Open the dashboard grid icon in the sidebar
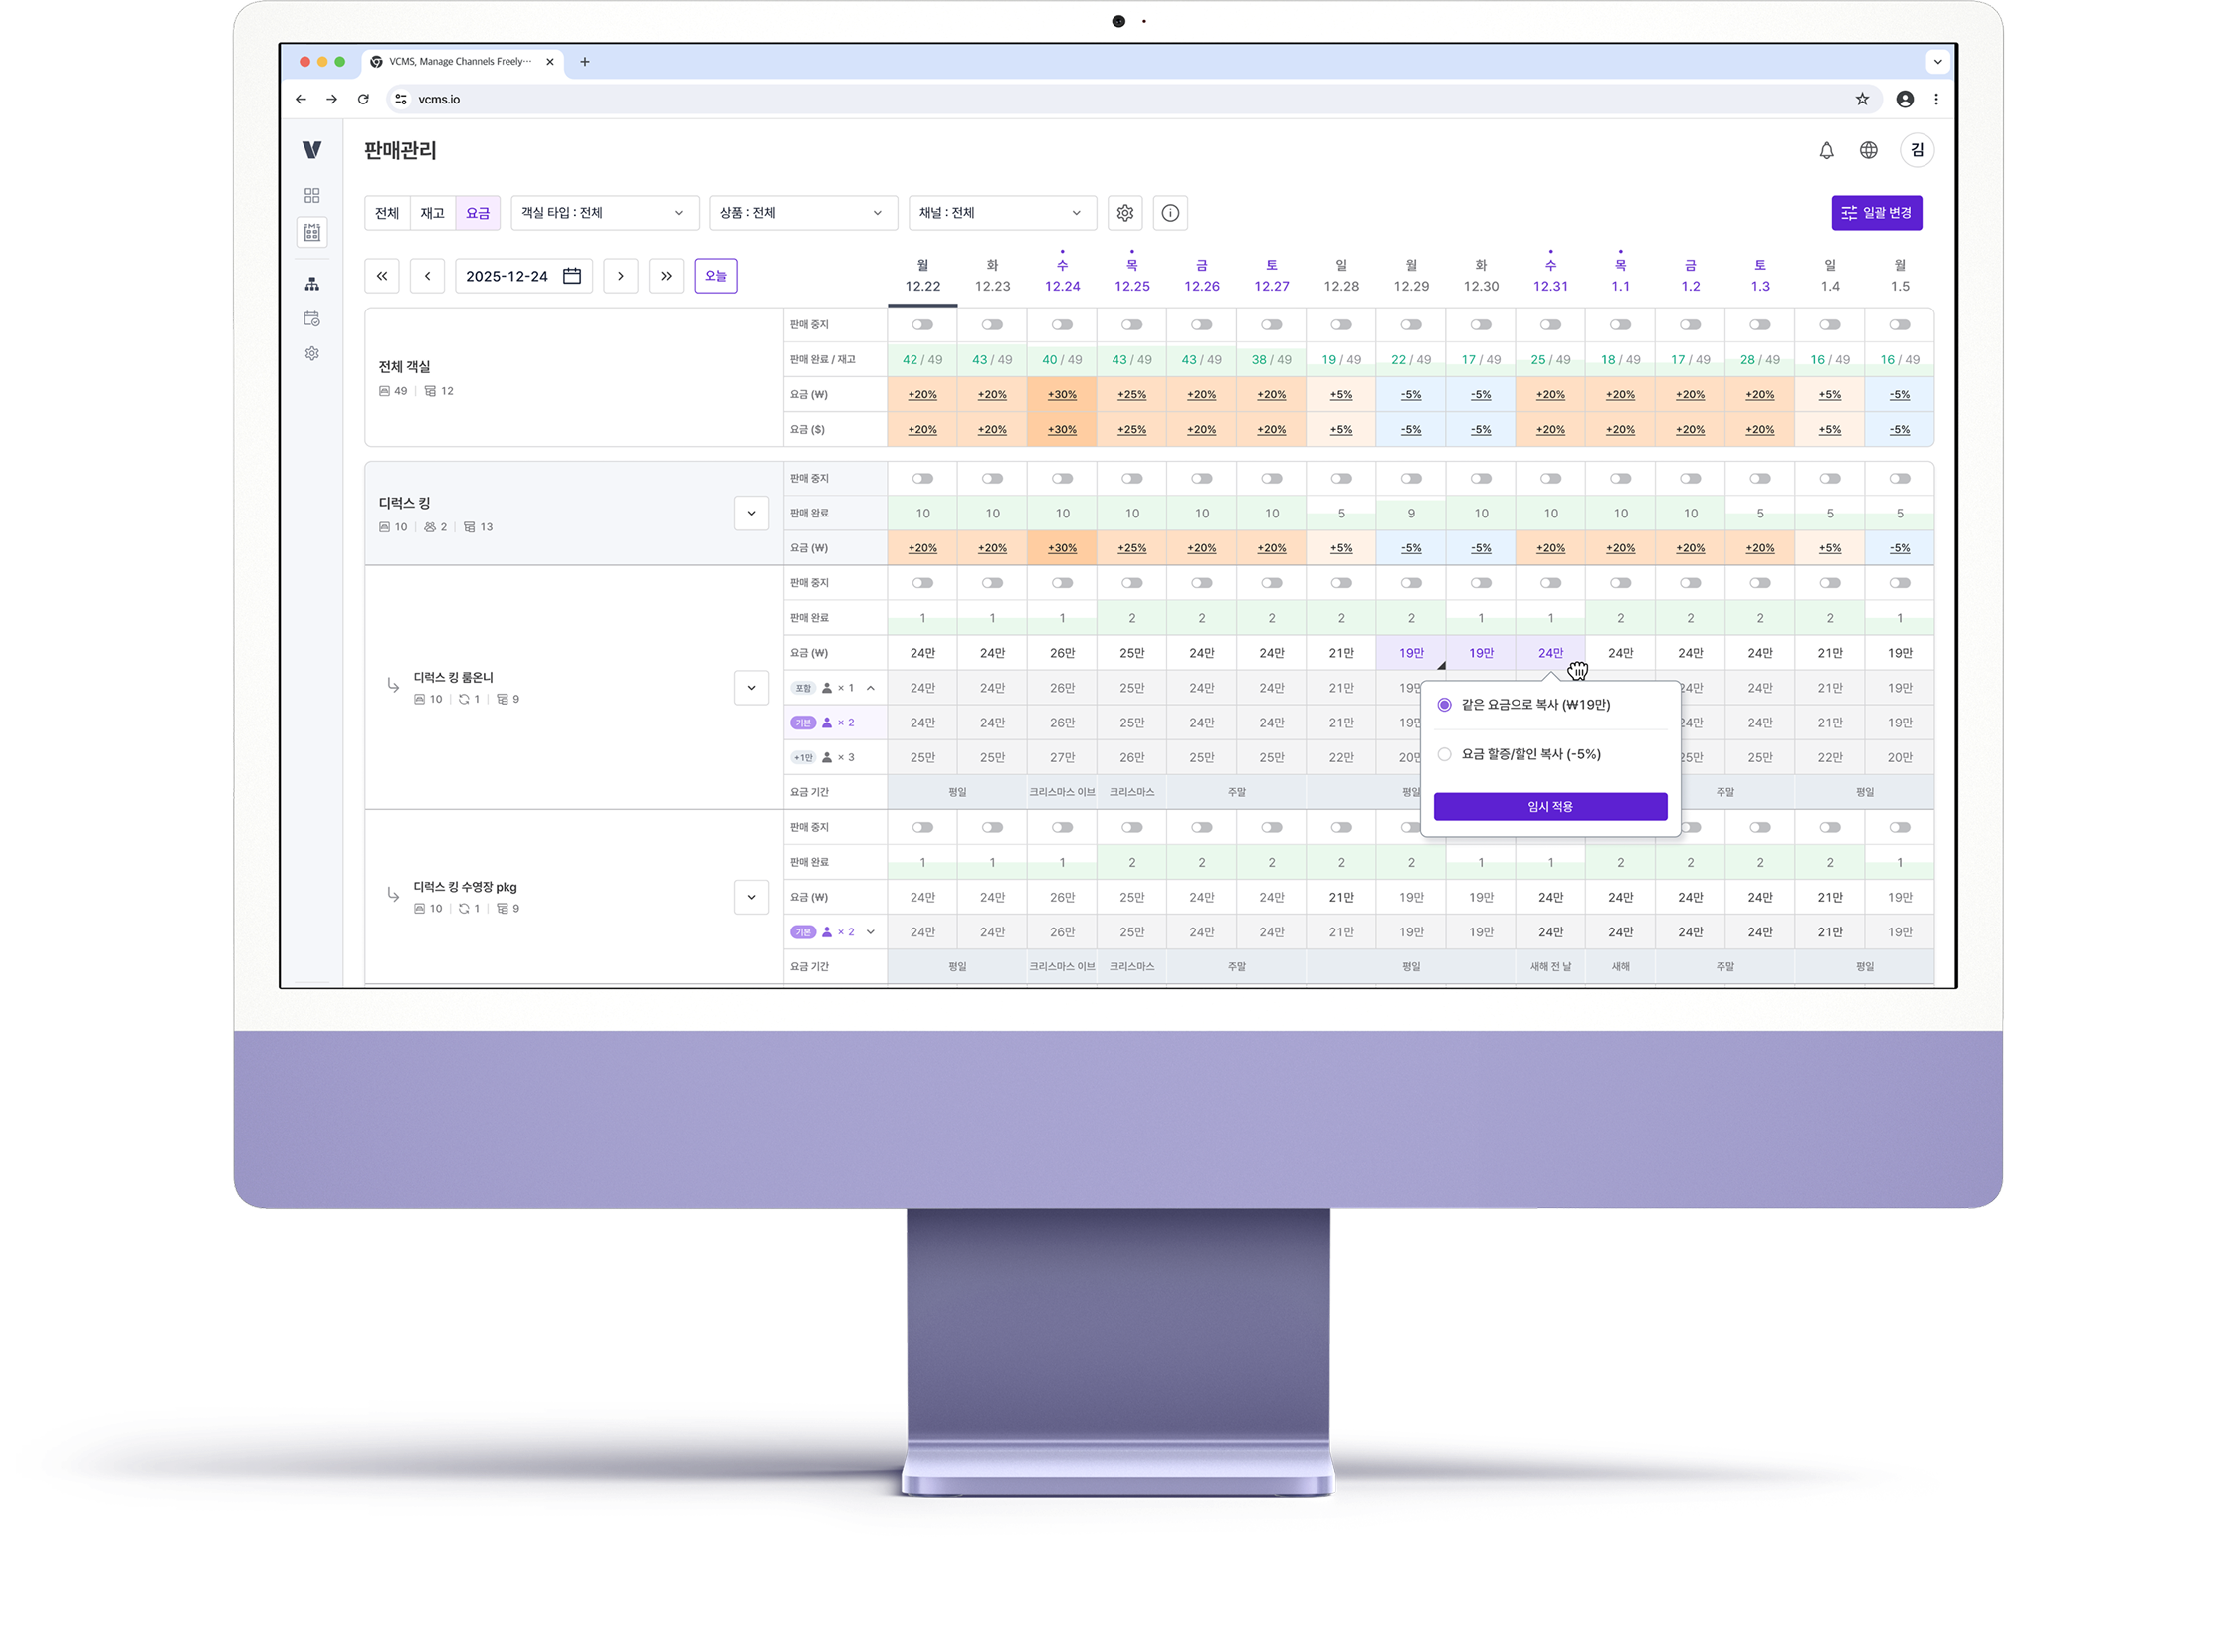Viewport: 2229px width, 1652px height. pyautogui.click(x=312, y=196)
